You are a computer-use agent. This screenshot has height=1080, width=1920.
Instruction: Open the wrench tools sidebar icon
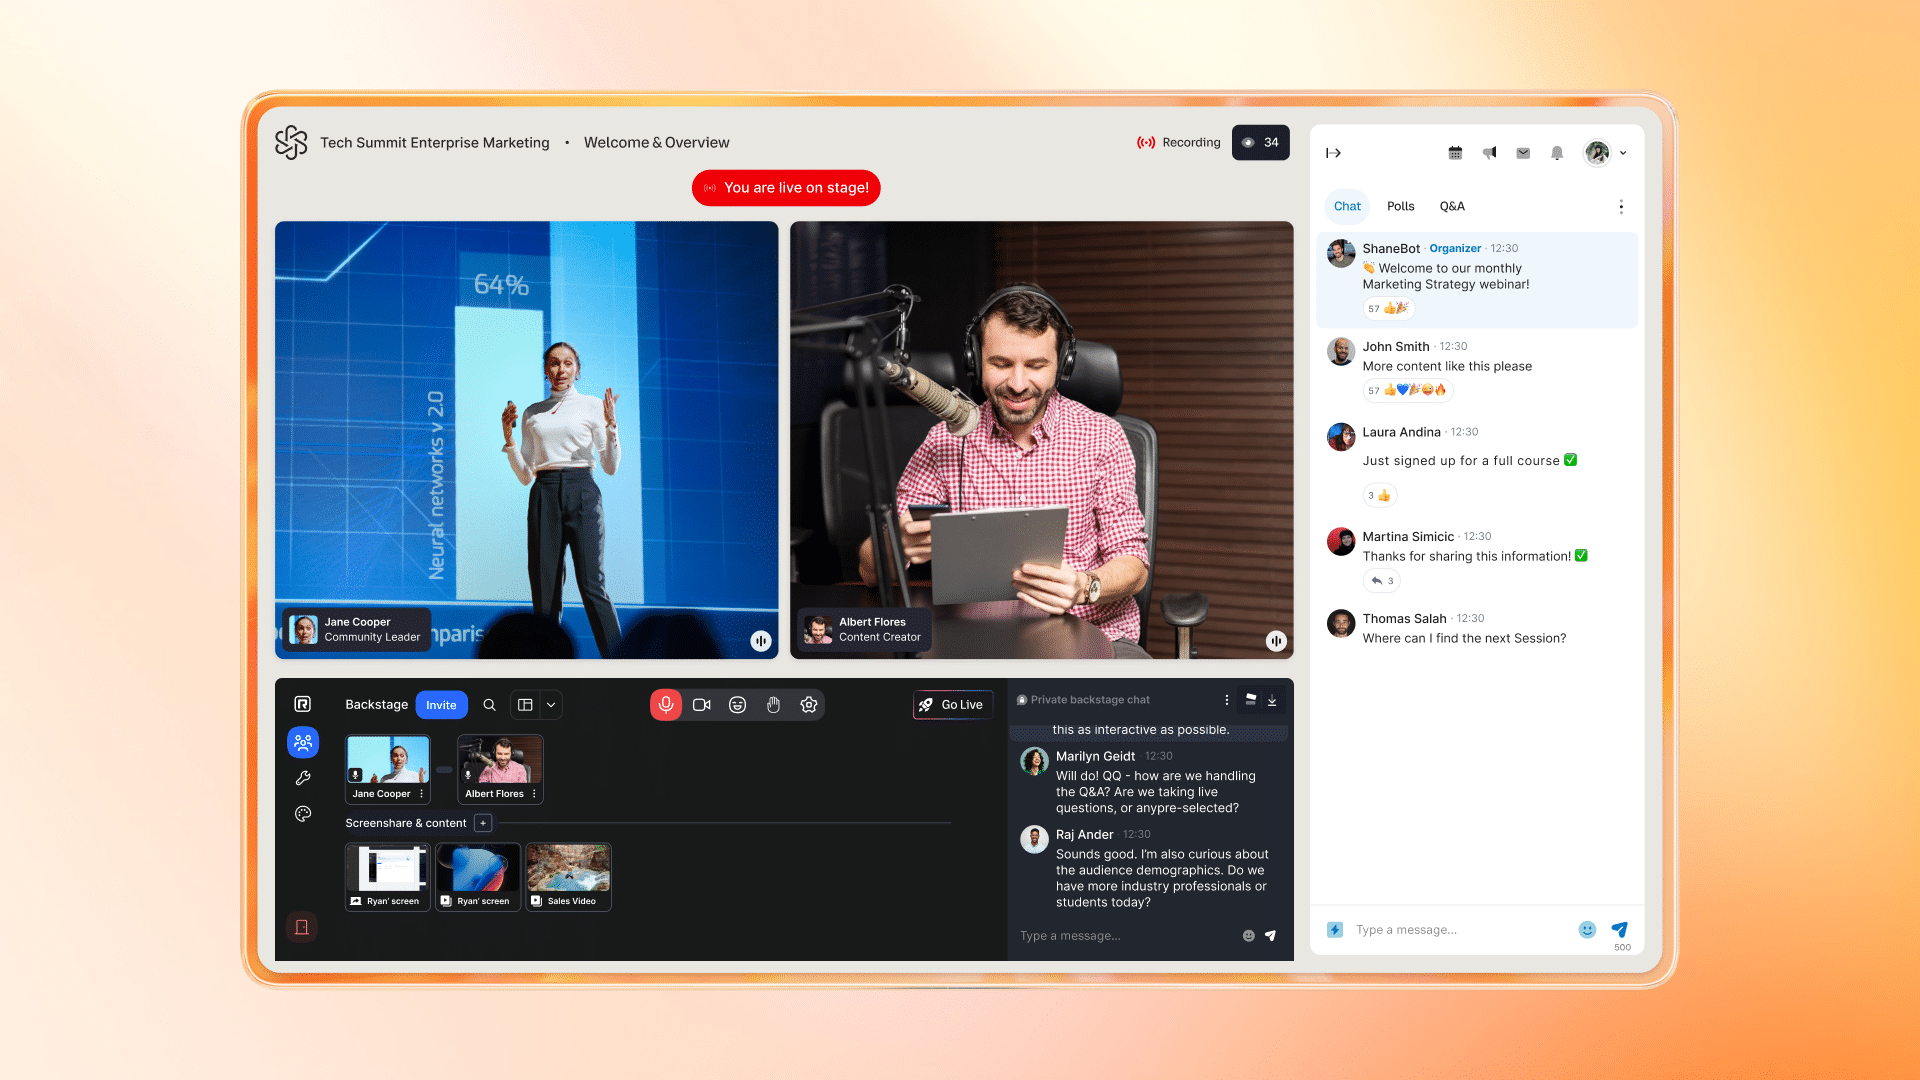coord(303,778)
